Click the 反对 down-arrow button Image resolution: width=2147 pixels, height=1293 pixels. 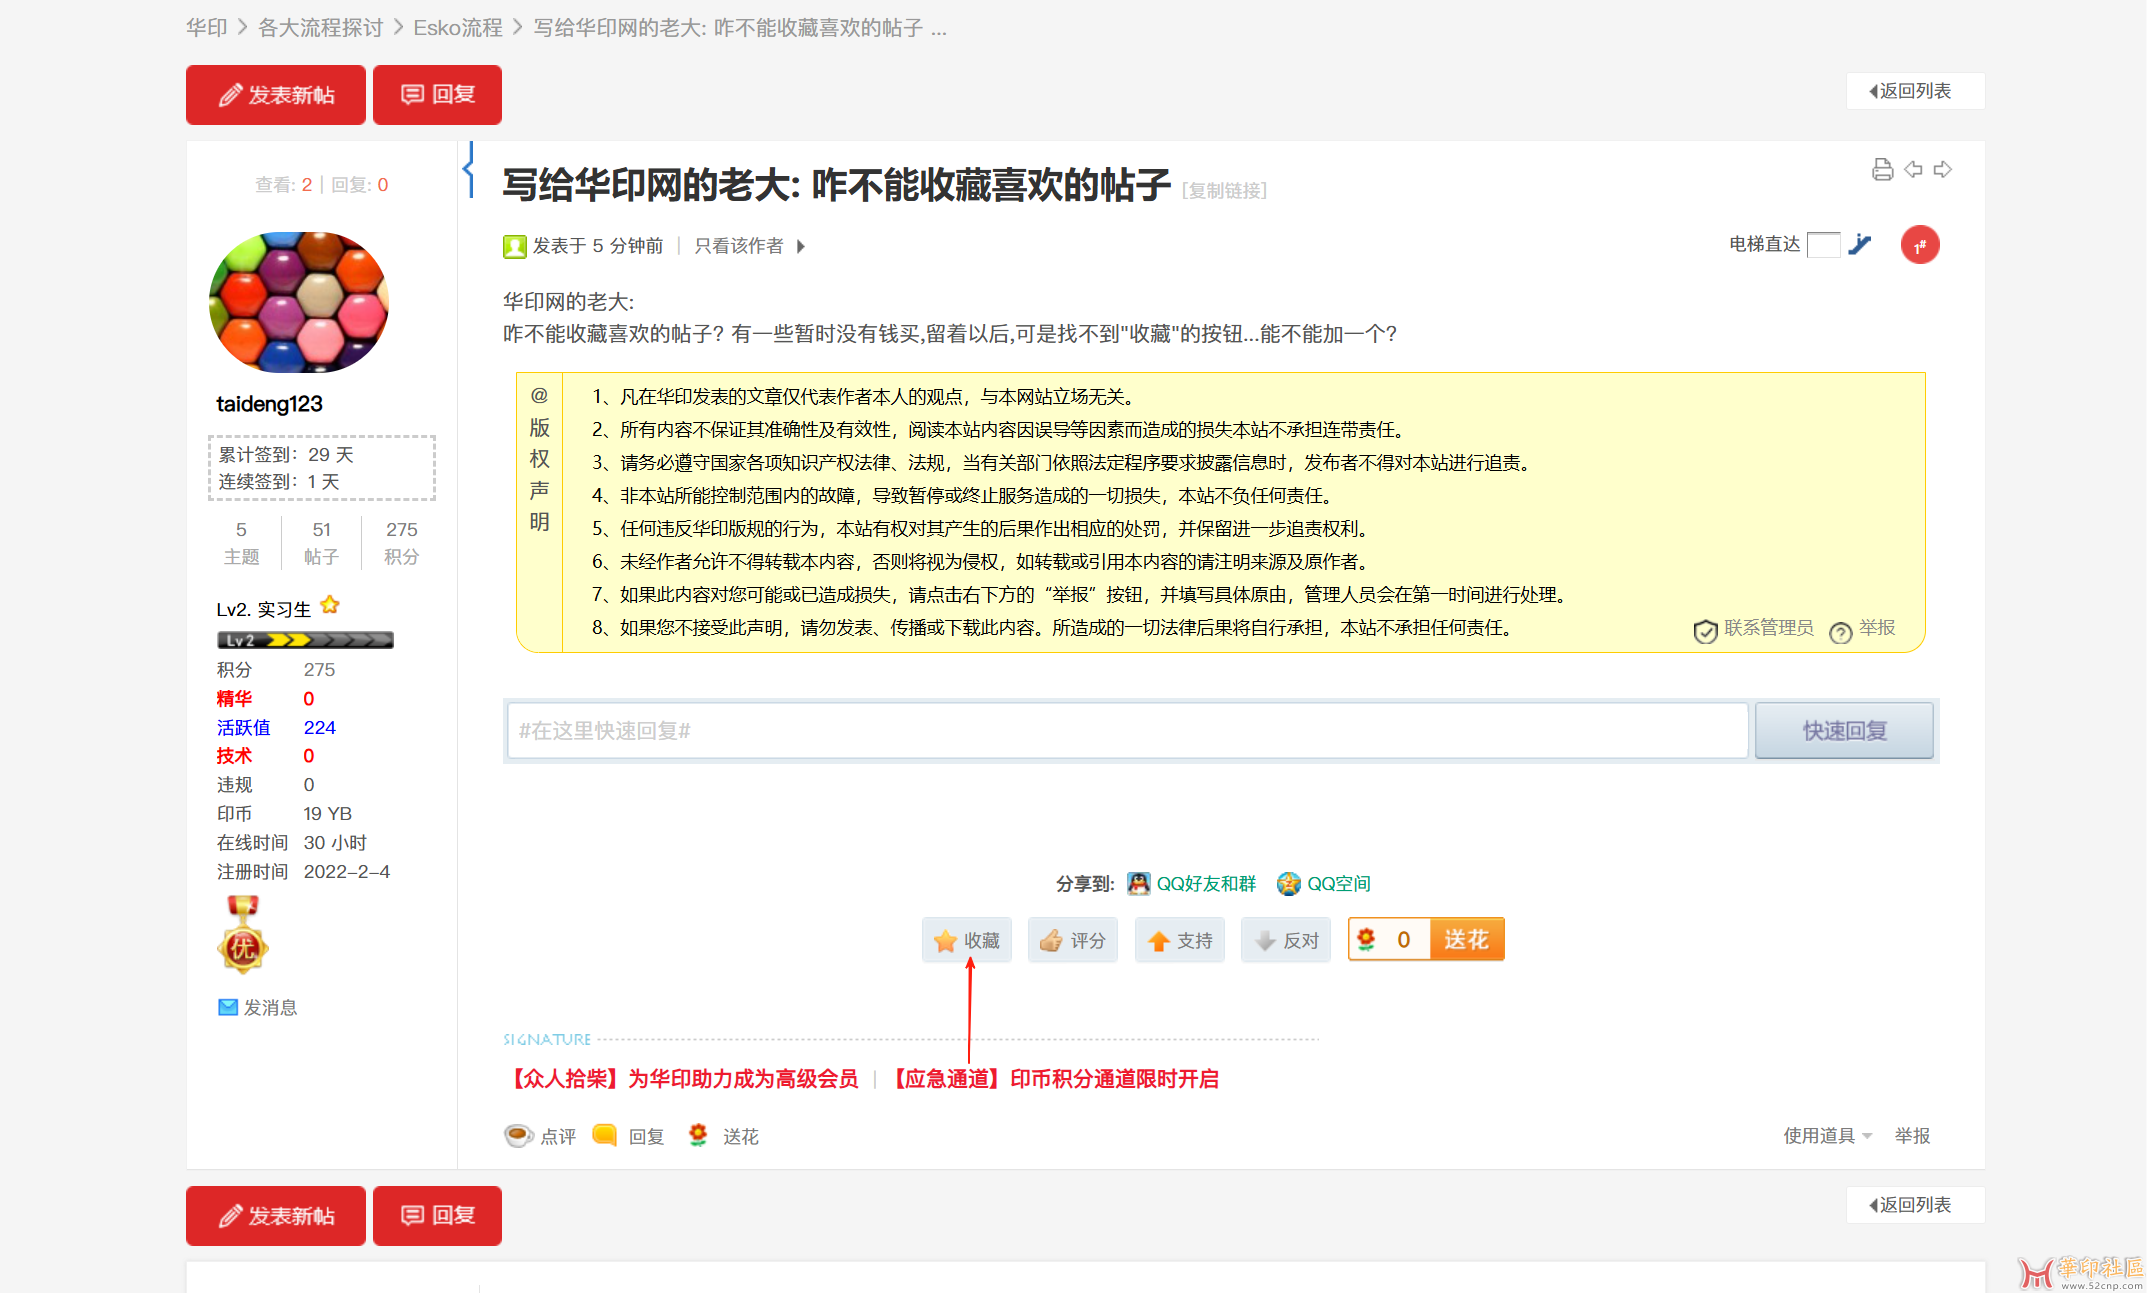(x=1286, y=940)
